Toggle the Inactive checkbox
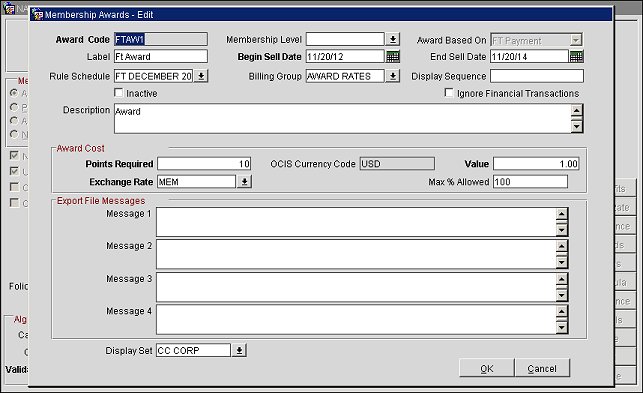 tap(119, 93)
